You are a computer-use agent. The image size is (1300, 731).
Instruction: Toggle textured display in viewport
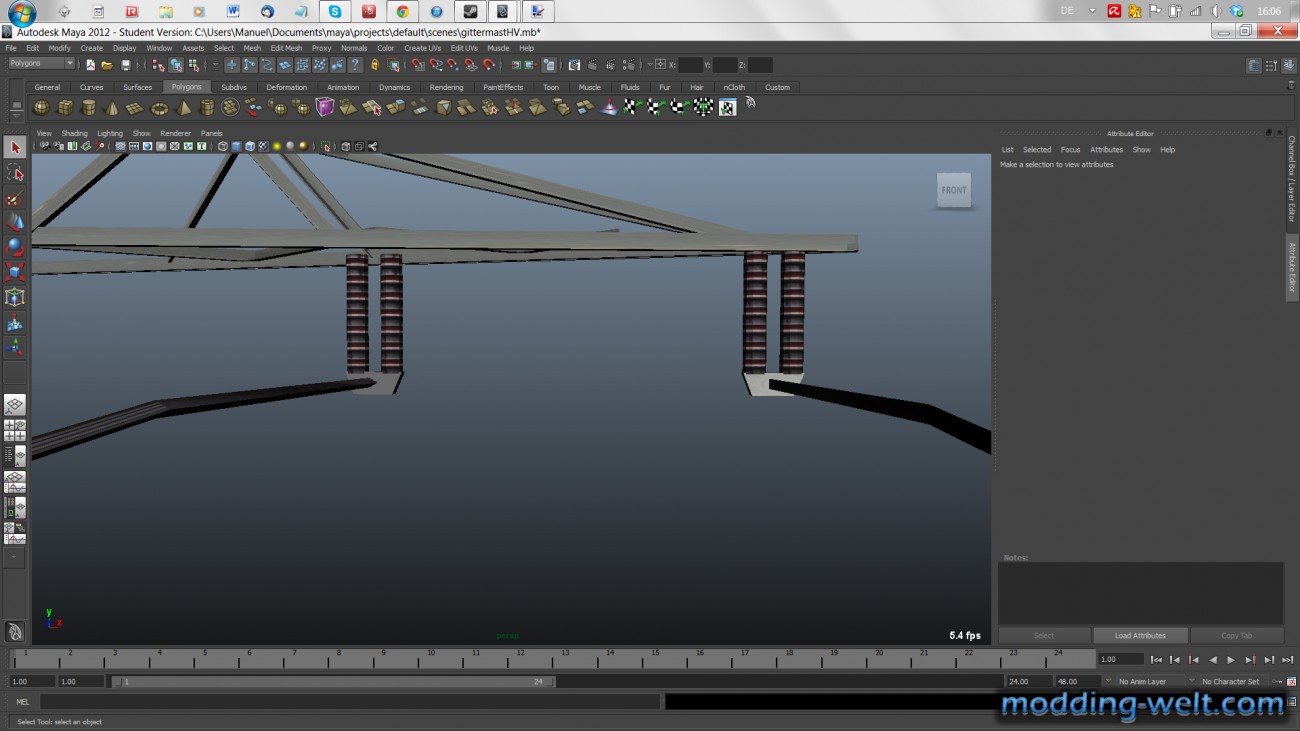click(263, 146)
